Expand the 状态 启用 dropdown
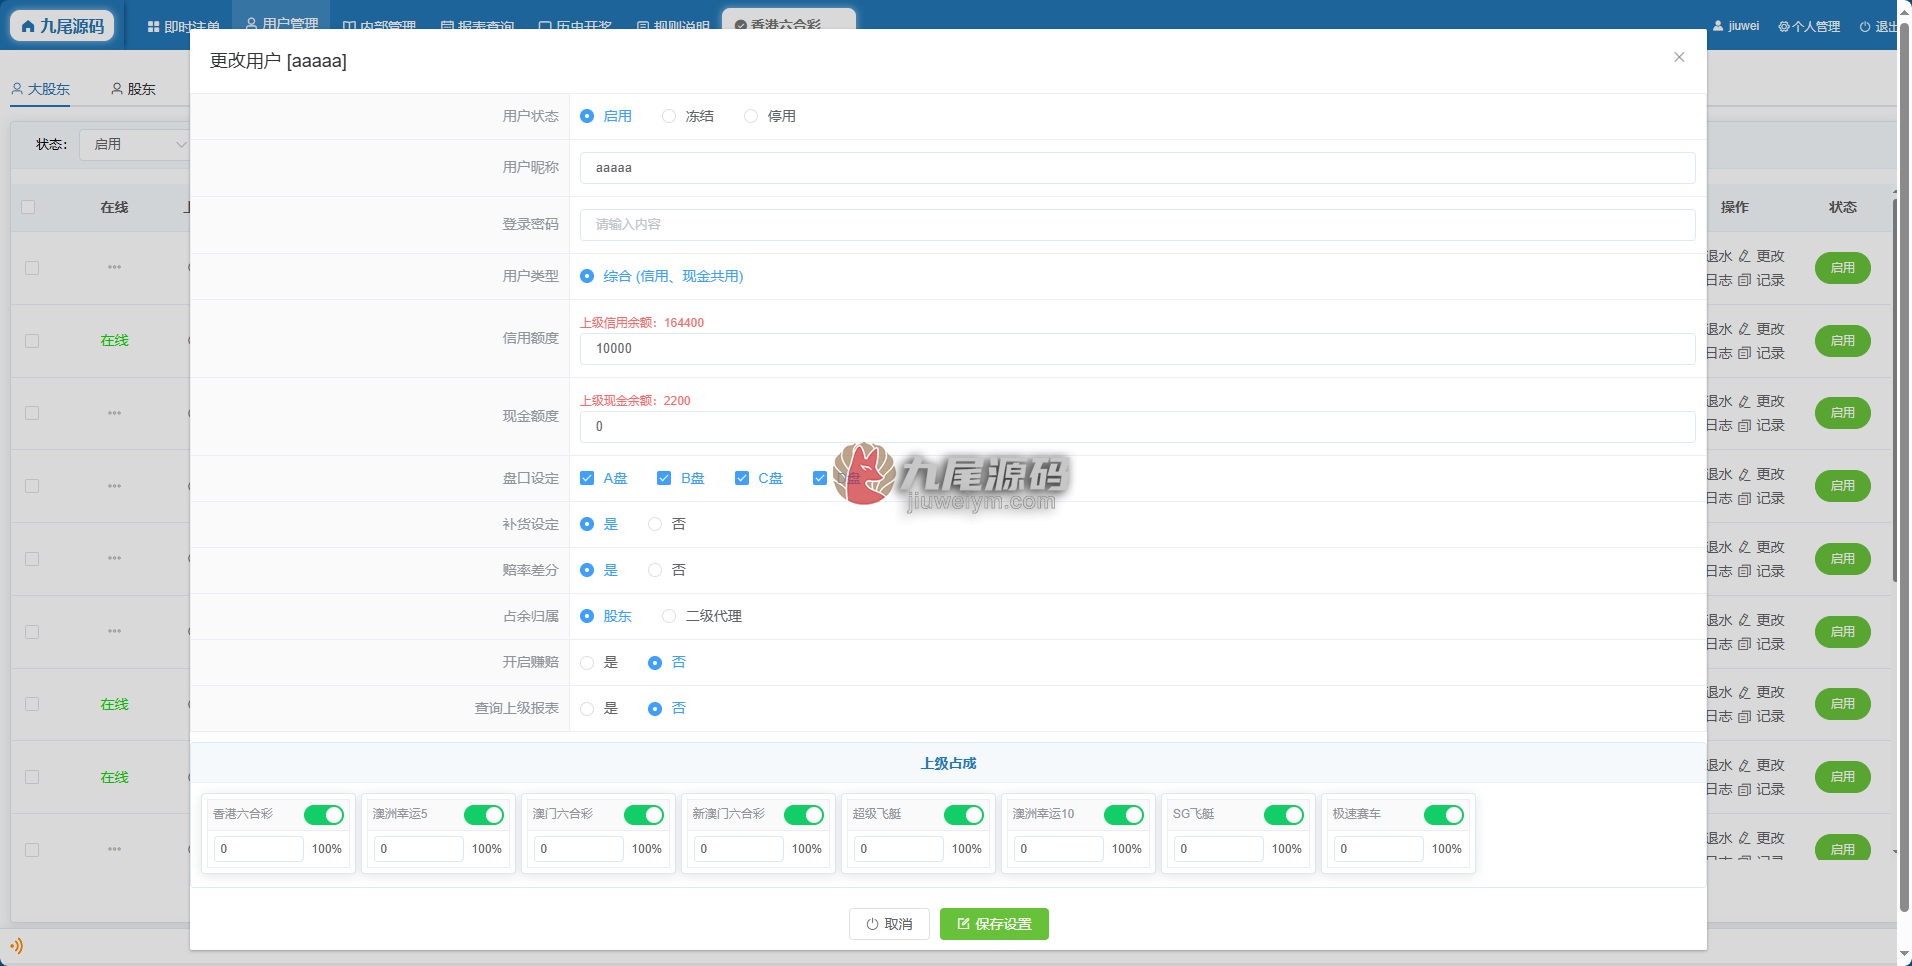Screen dimensions: 1912x966 coord(135,145)
